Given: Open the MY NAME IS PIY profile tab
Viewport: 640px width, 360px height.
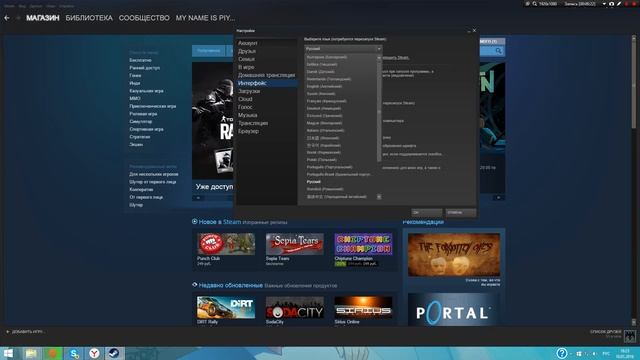Looking at the screenshot, I should pos(205,18).
